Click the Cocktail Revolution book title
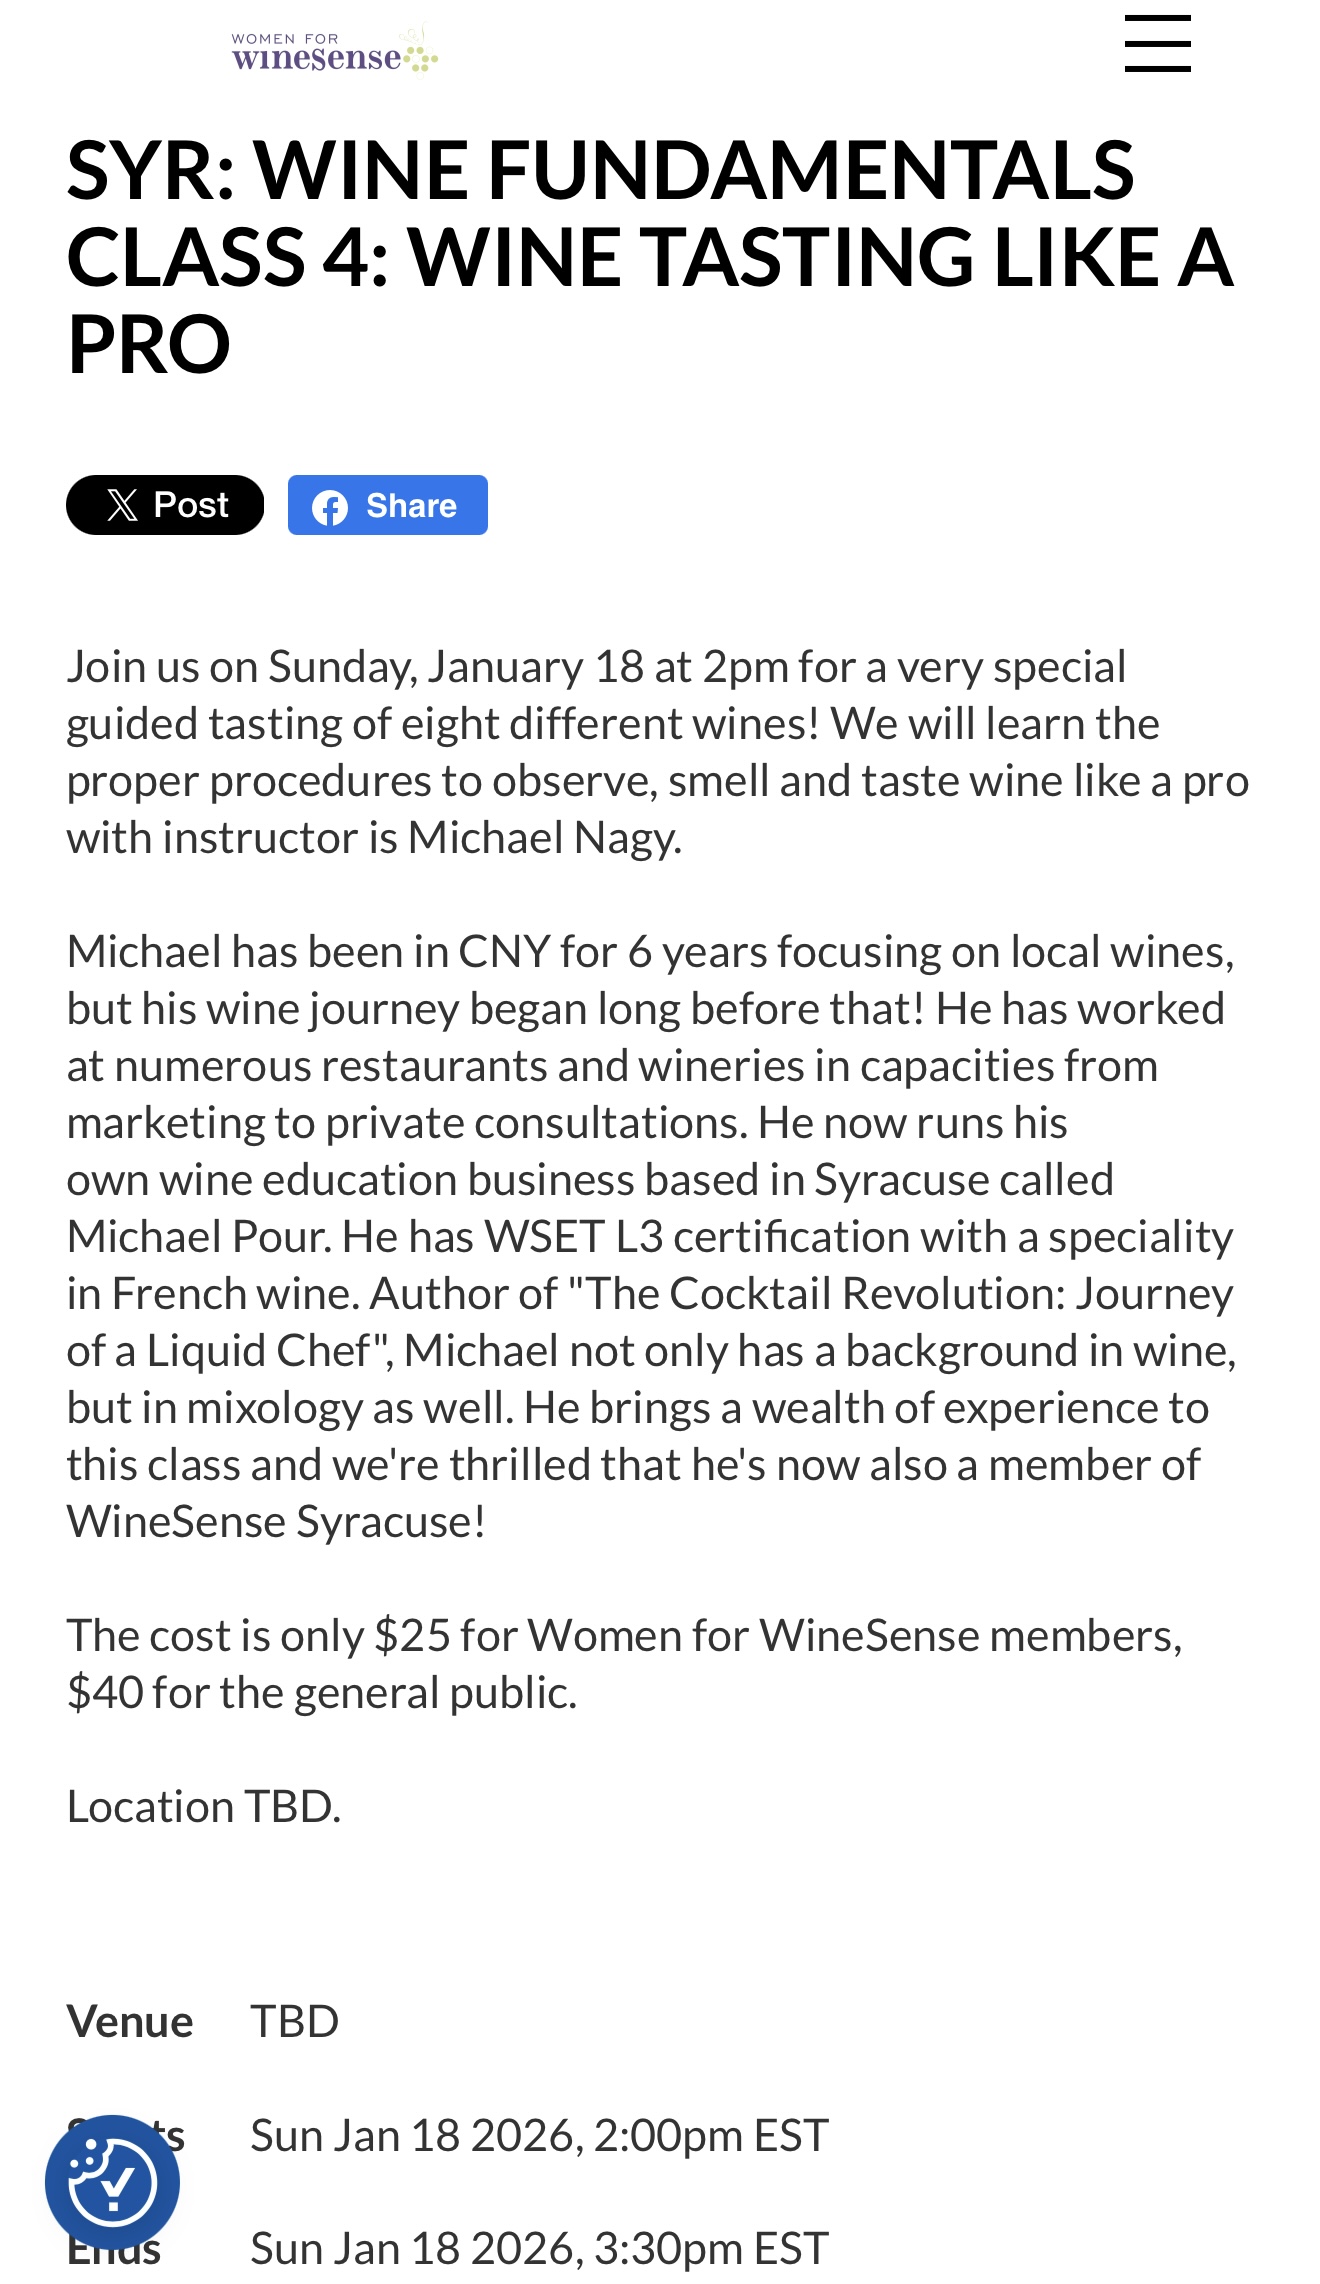 pos(900,1294)
